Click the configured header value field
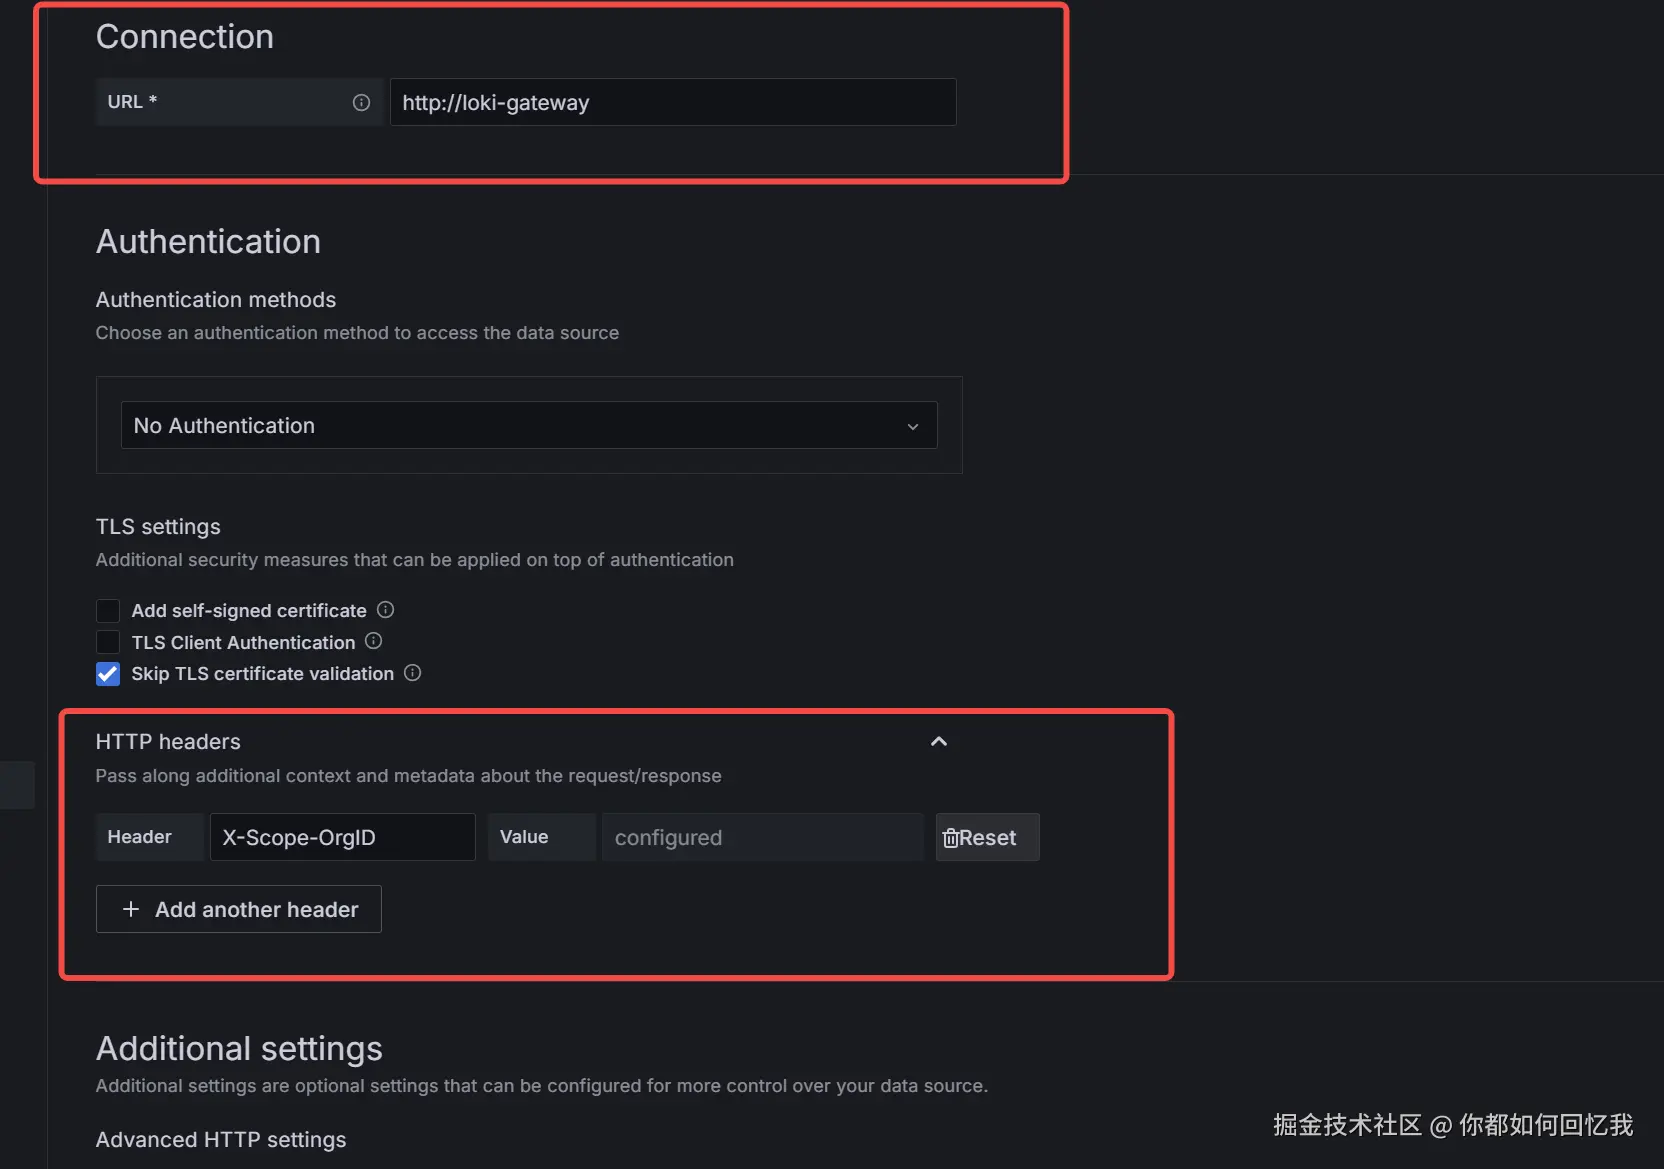The image size is (1664, 1169). tap(762, 838)
